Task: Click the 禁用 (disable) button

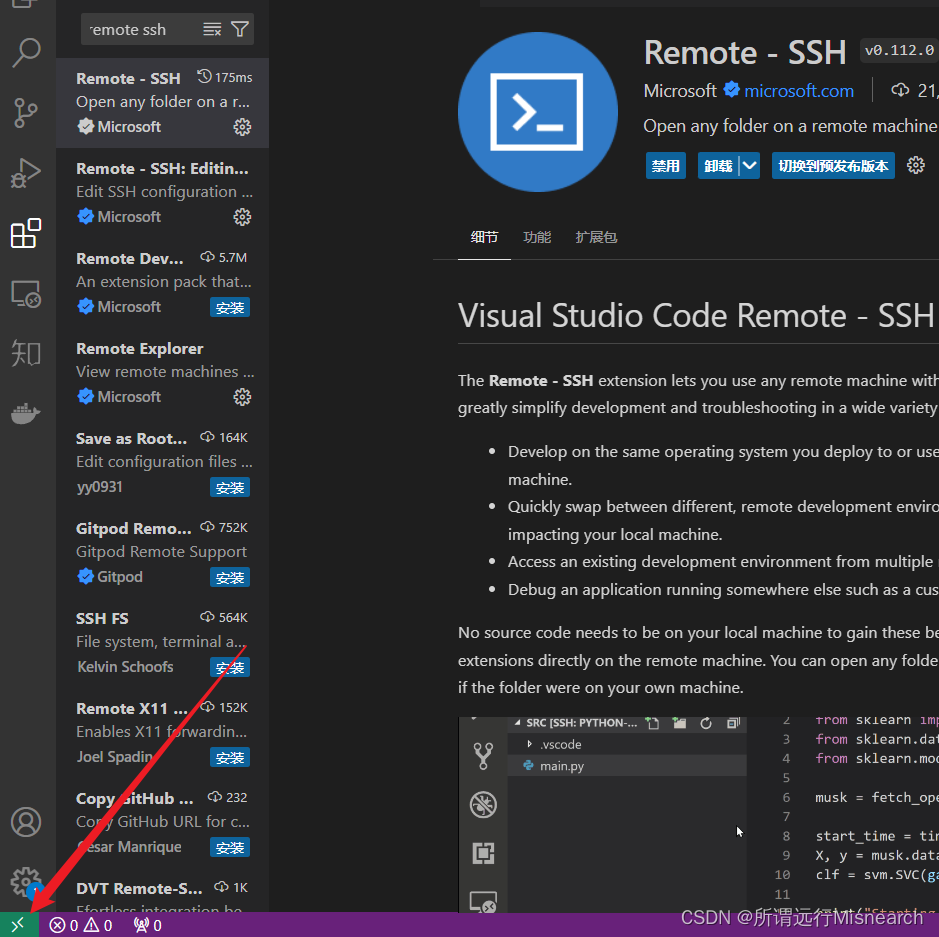Action: click(x=665, y=166)
